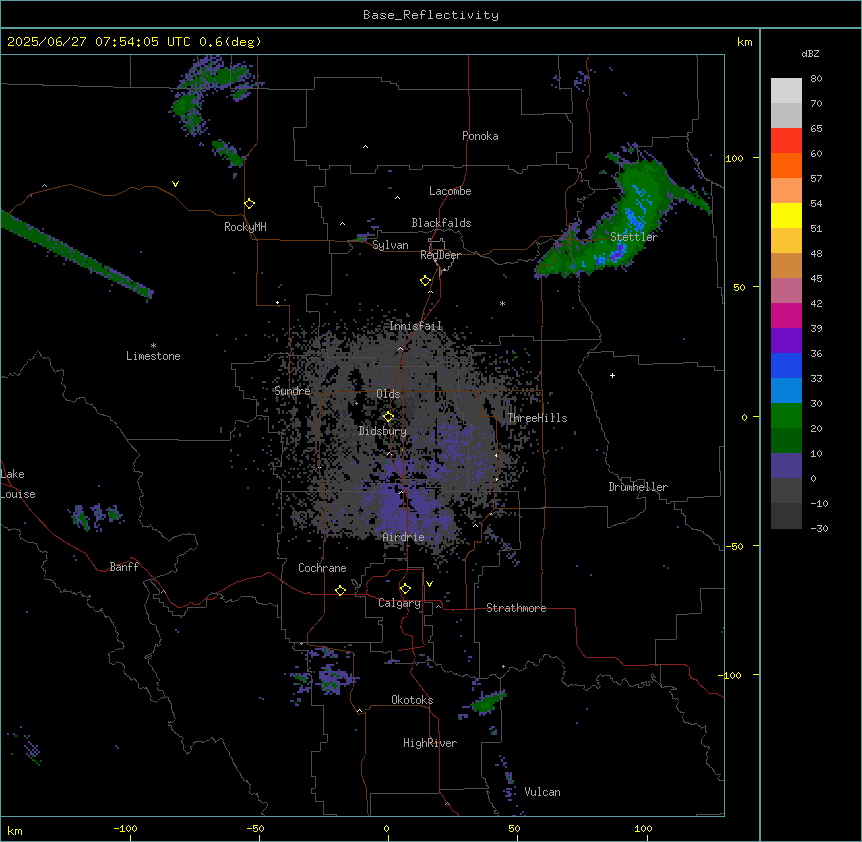Viewport: 862px width, 842px height.
Task: Select the purple 36-39 dBZ legend swatch
Action: point(786,341)
